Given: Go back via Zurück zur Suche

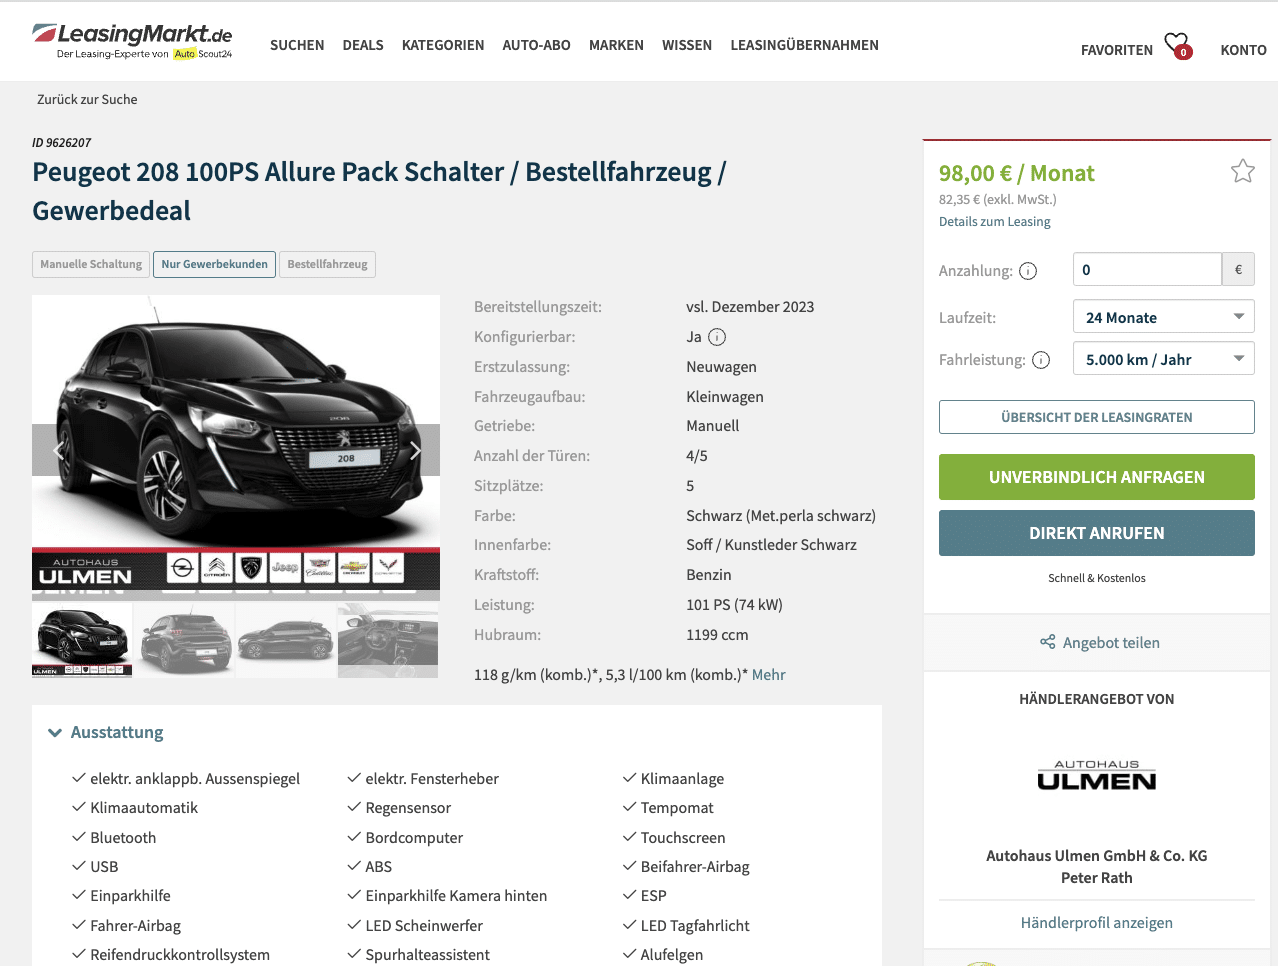Looking at the screenshot, I should [87, 99].
